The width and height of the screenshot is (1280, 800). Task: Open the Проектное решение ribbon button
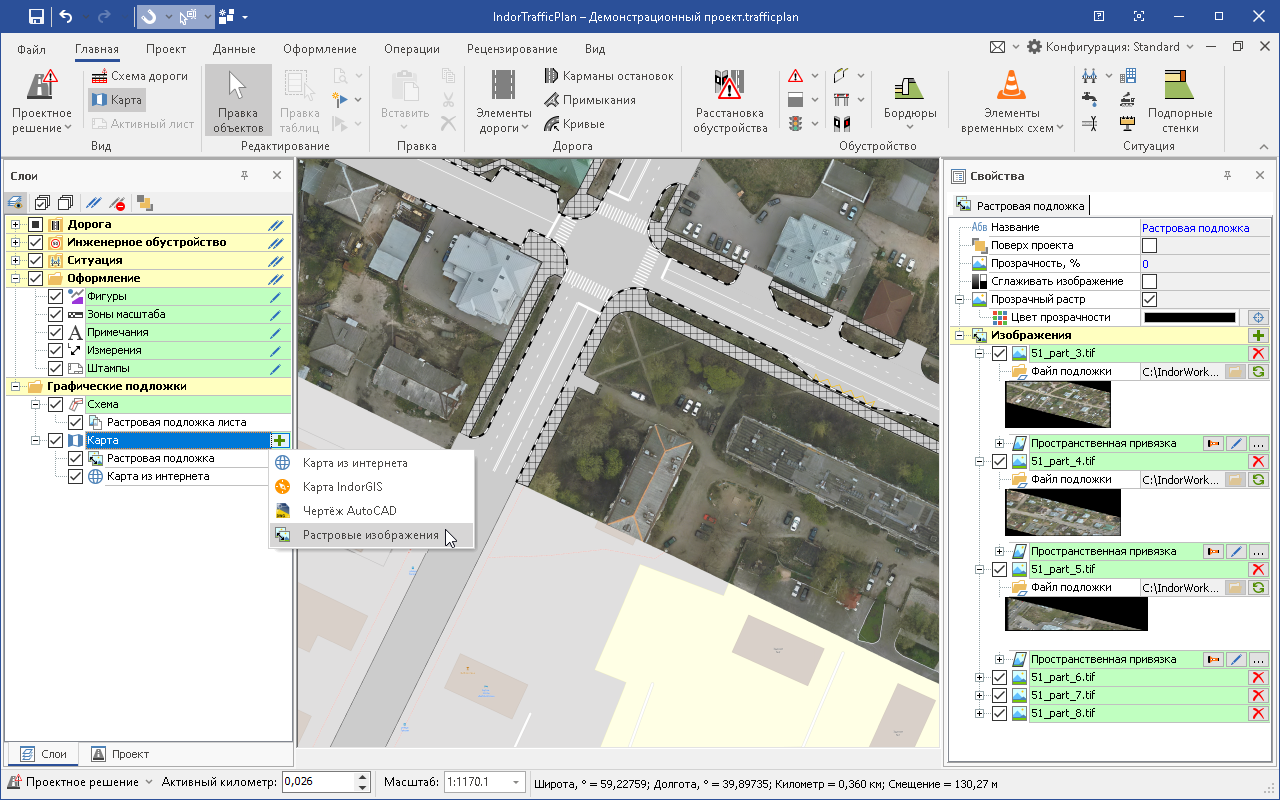coord(42,100)
